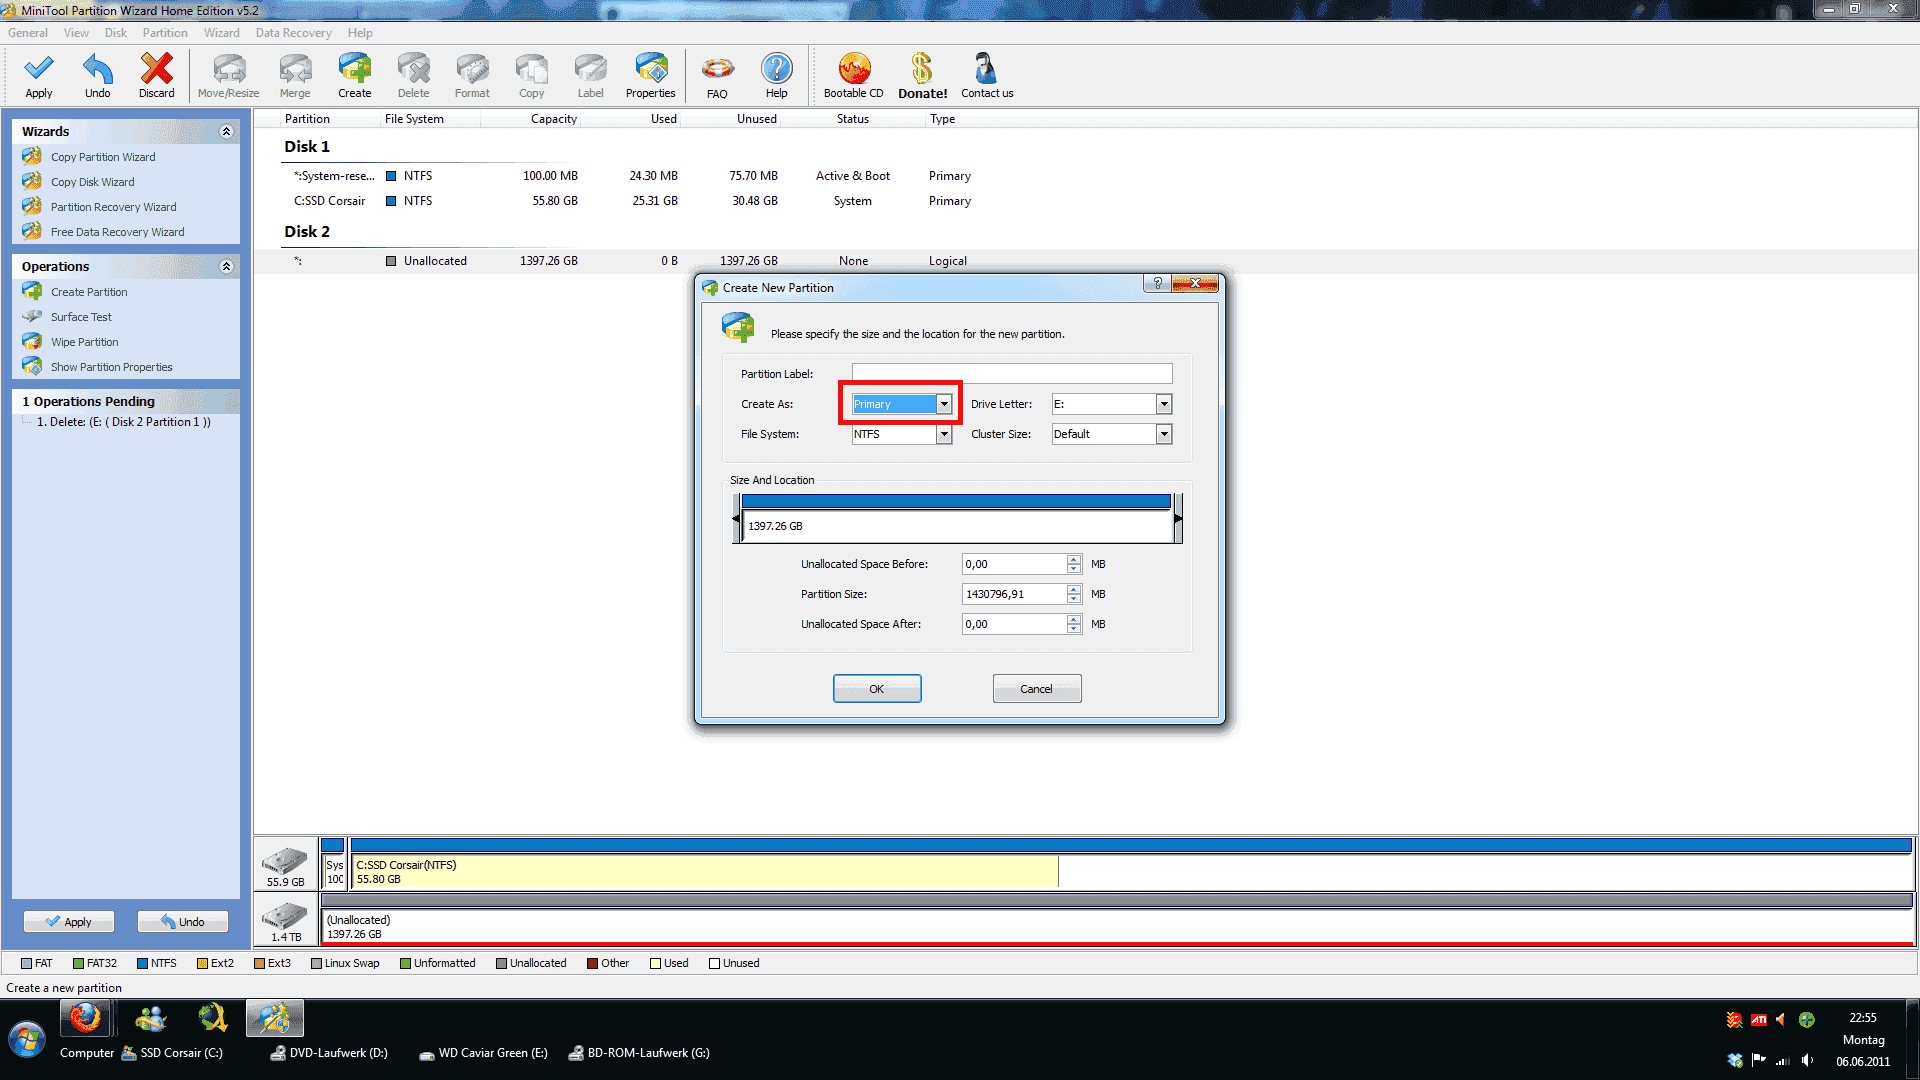Click the bottom-left Undo button

pyautogui.click(x=183, y=922)
